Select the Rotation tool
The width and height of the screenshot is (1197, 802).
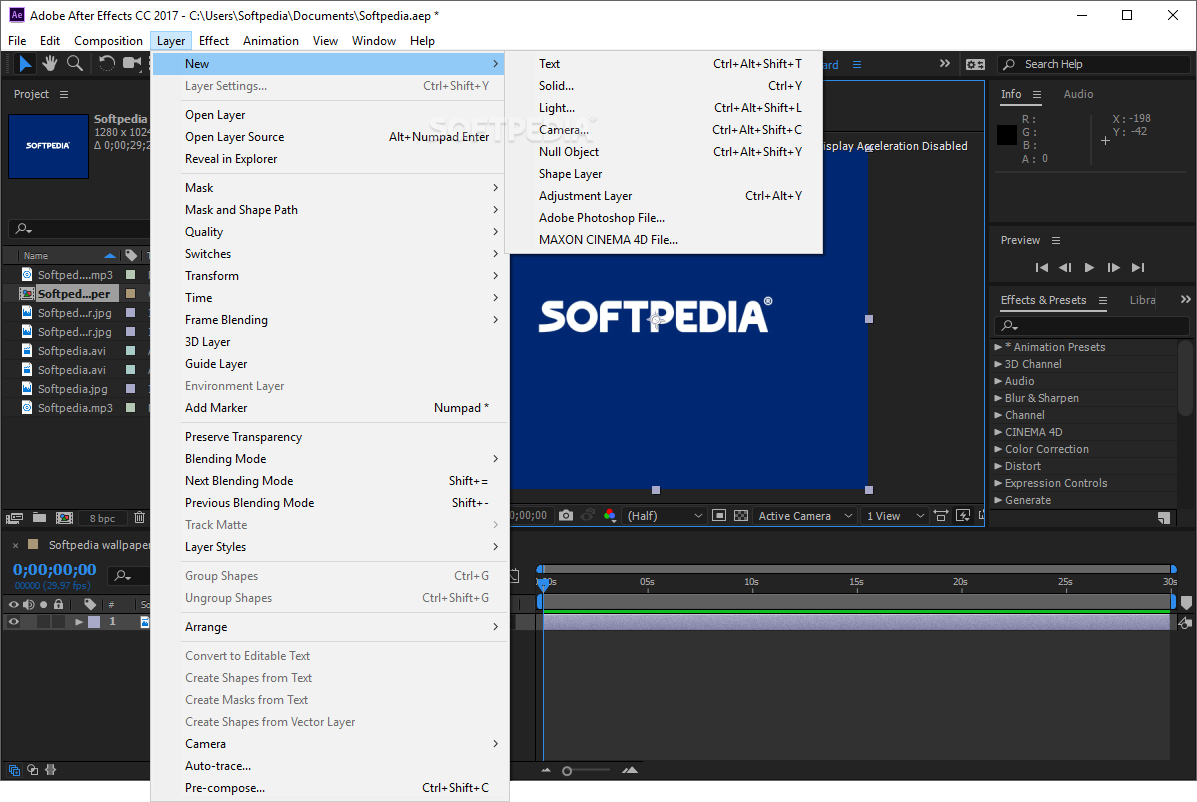point(106,63)
